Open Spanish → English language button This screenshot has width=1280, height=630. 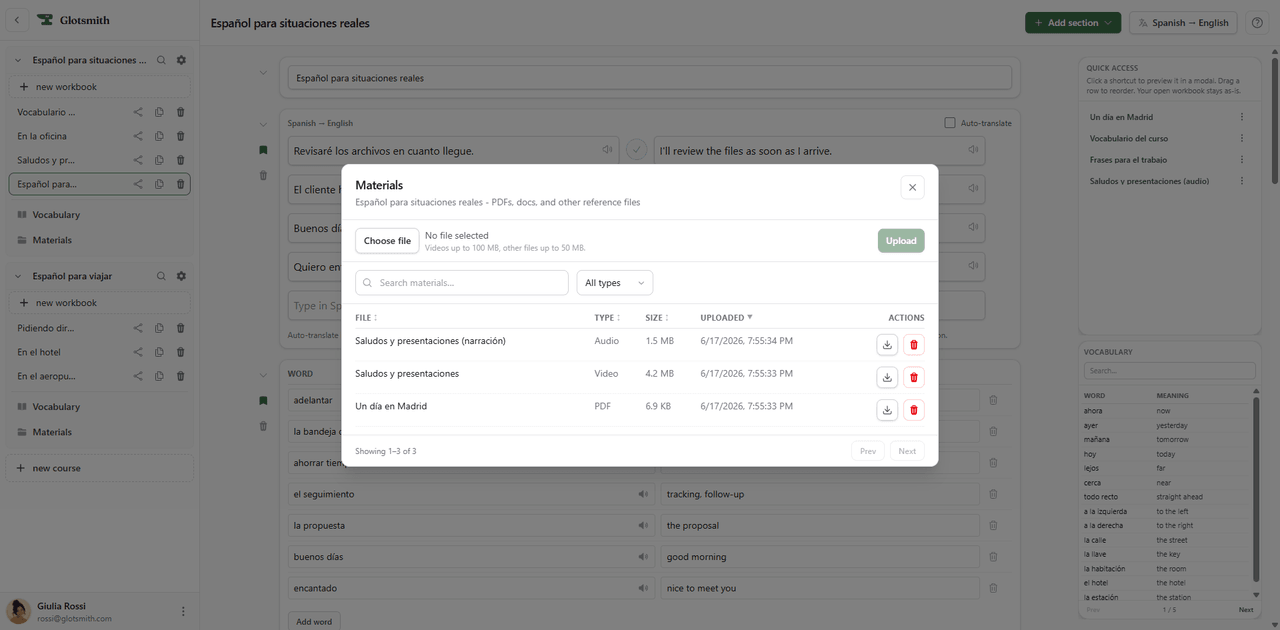(x=1183, y=23)
